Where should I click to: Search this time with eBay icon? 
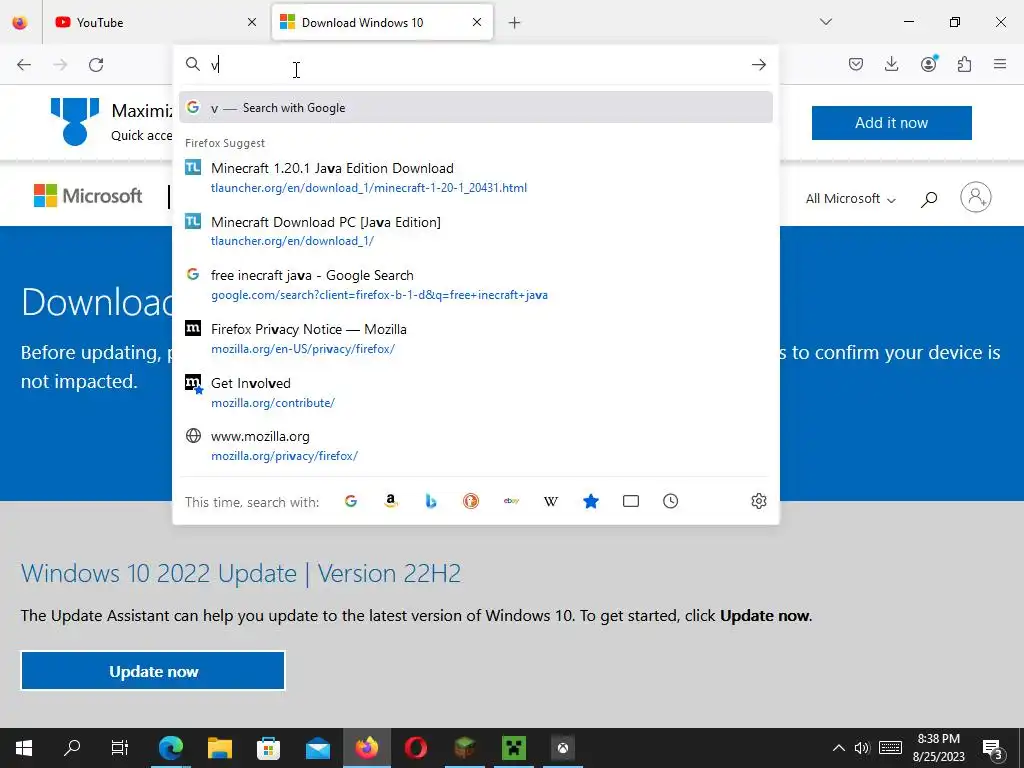click(x=511, y=501)
